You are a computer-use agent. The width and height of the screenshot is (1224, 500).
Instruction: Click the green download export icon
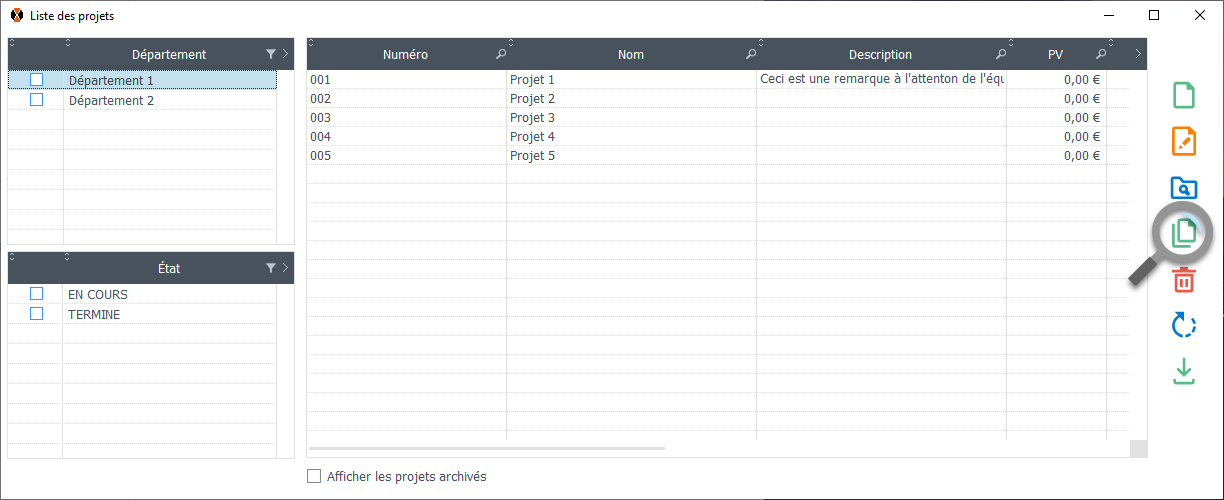(1183, 371)
